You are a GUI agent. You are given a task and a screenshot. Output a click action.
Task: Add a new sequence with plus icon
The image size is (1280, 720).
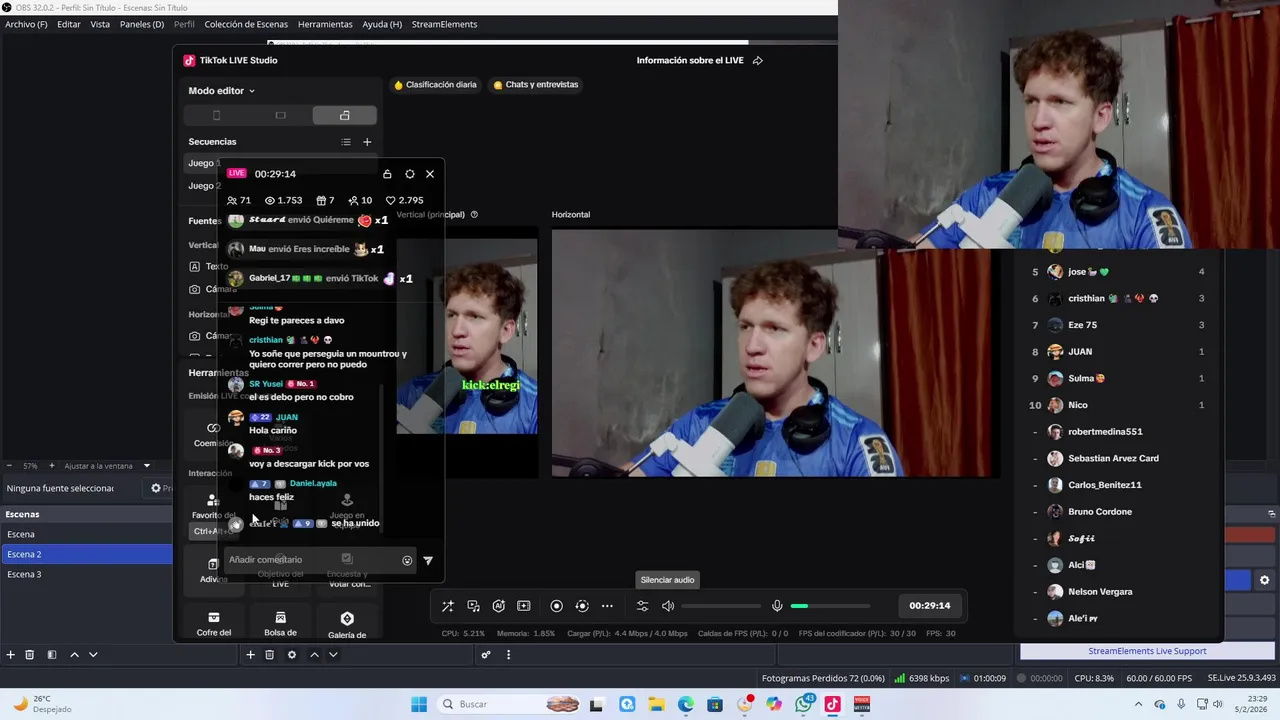(x=367, y=142)
